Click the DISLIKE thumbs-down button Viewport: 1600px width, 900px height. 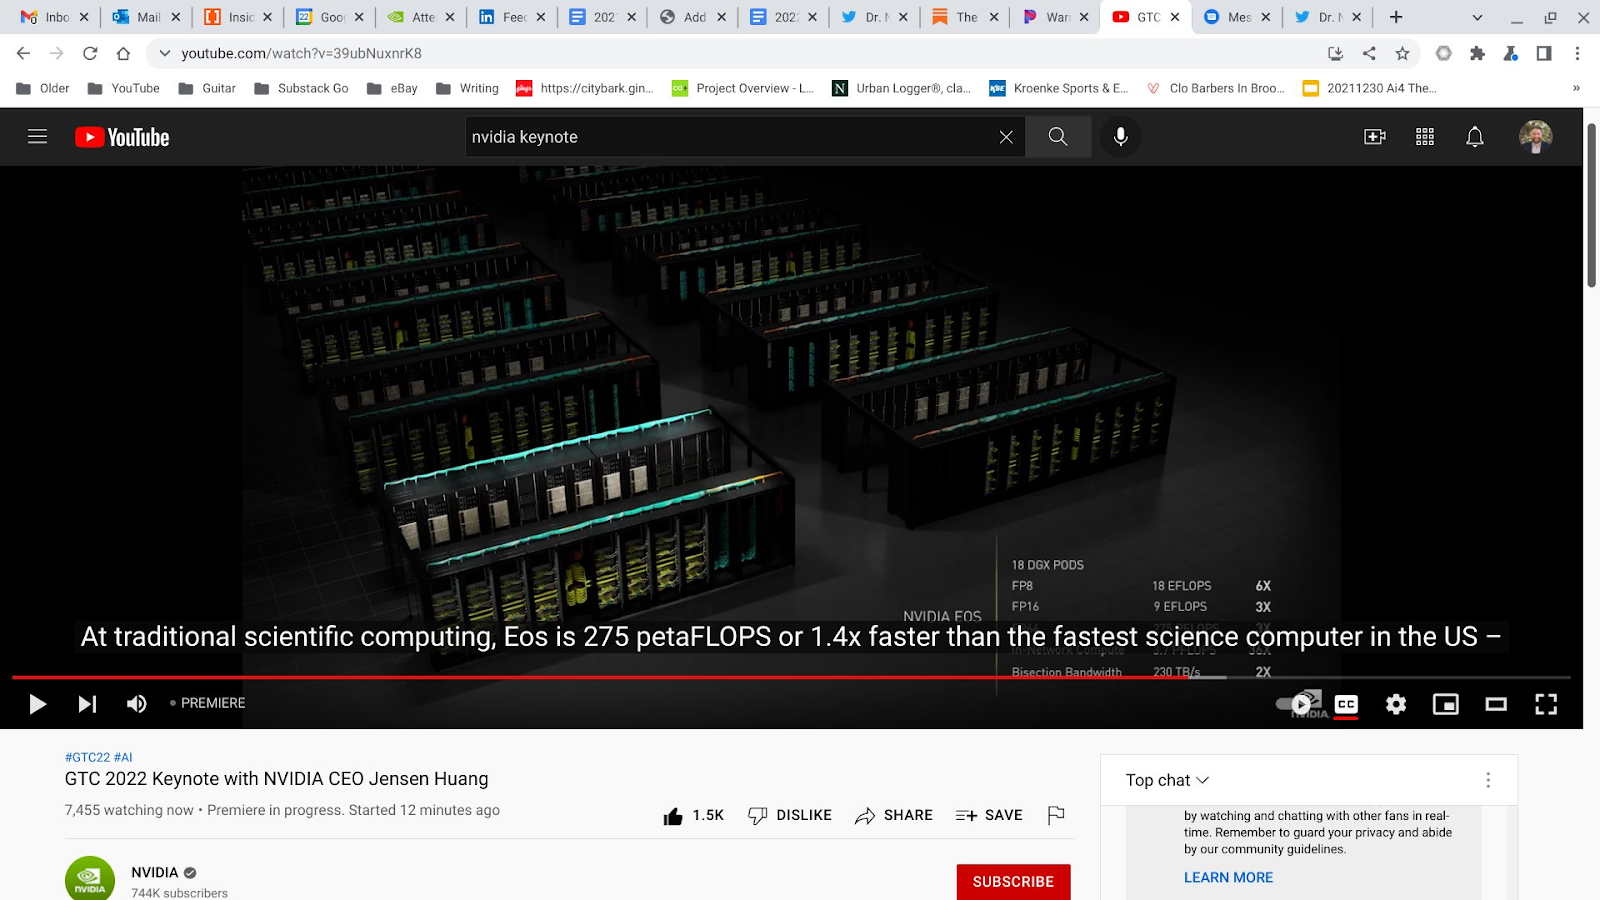click(790, 816)
